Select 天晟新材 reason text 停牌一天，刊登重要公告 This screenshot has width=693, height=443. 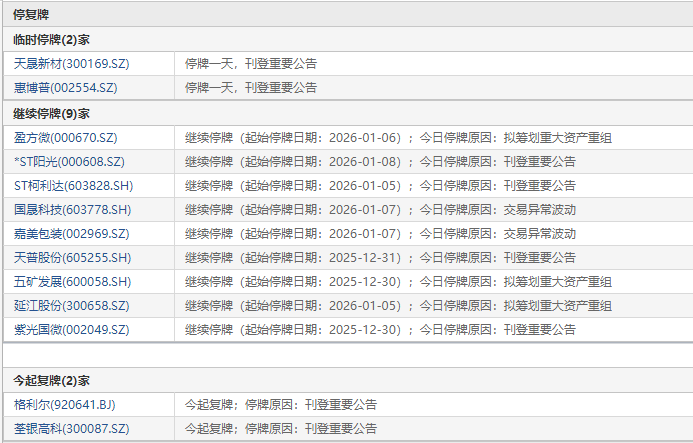coord(251,64)
